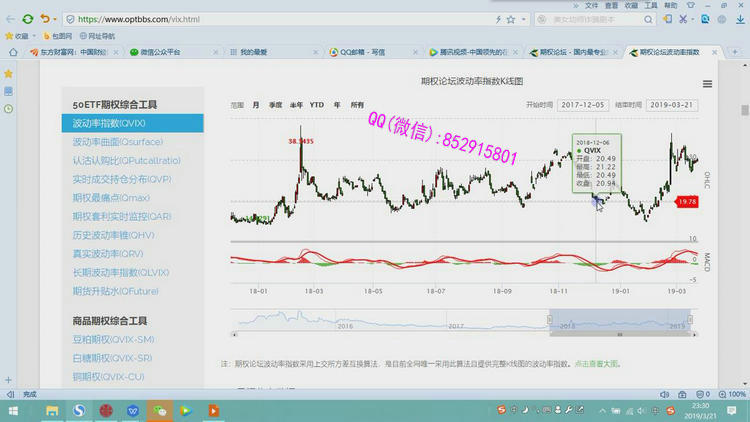Select the 半年 range option
Screen dimensions: 750x422
(x=296, y=104)
